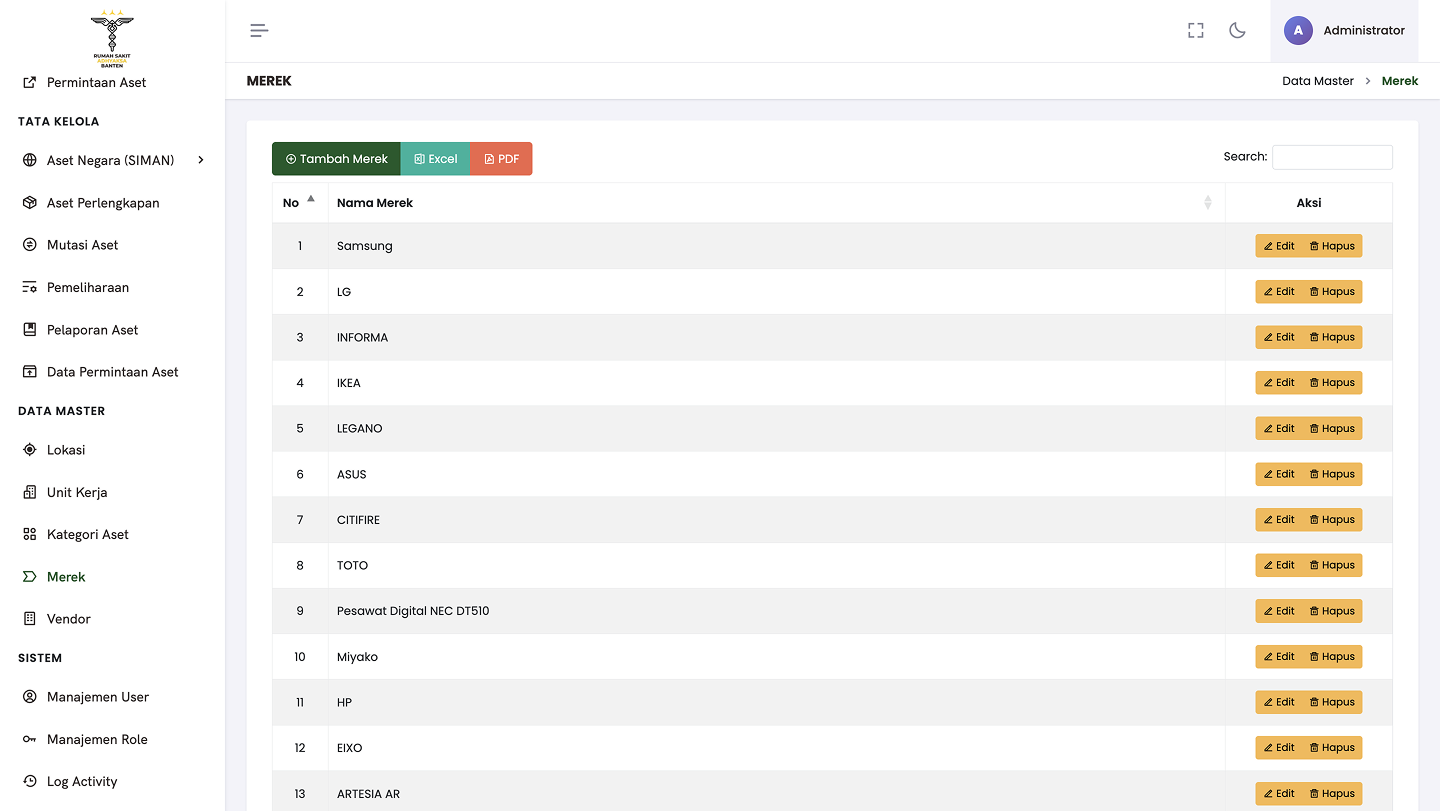This screenshot has height=811, width=1440.
Task: Click the Merek breadcrumb at top right
Action: (x=1400, y=81)
